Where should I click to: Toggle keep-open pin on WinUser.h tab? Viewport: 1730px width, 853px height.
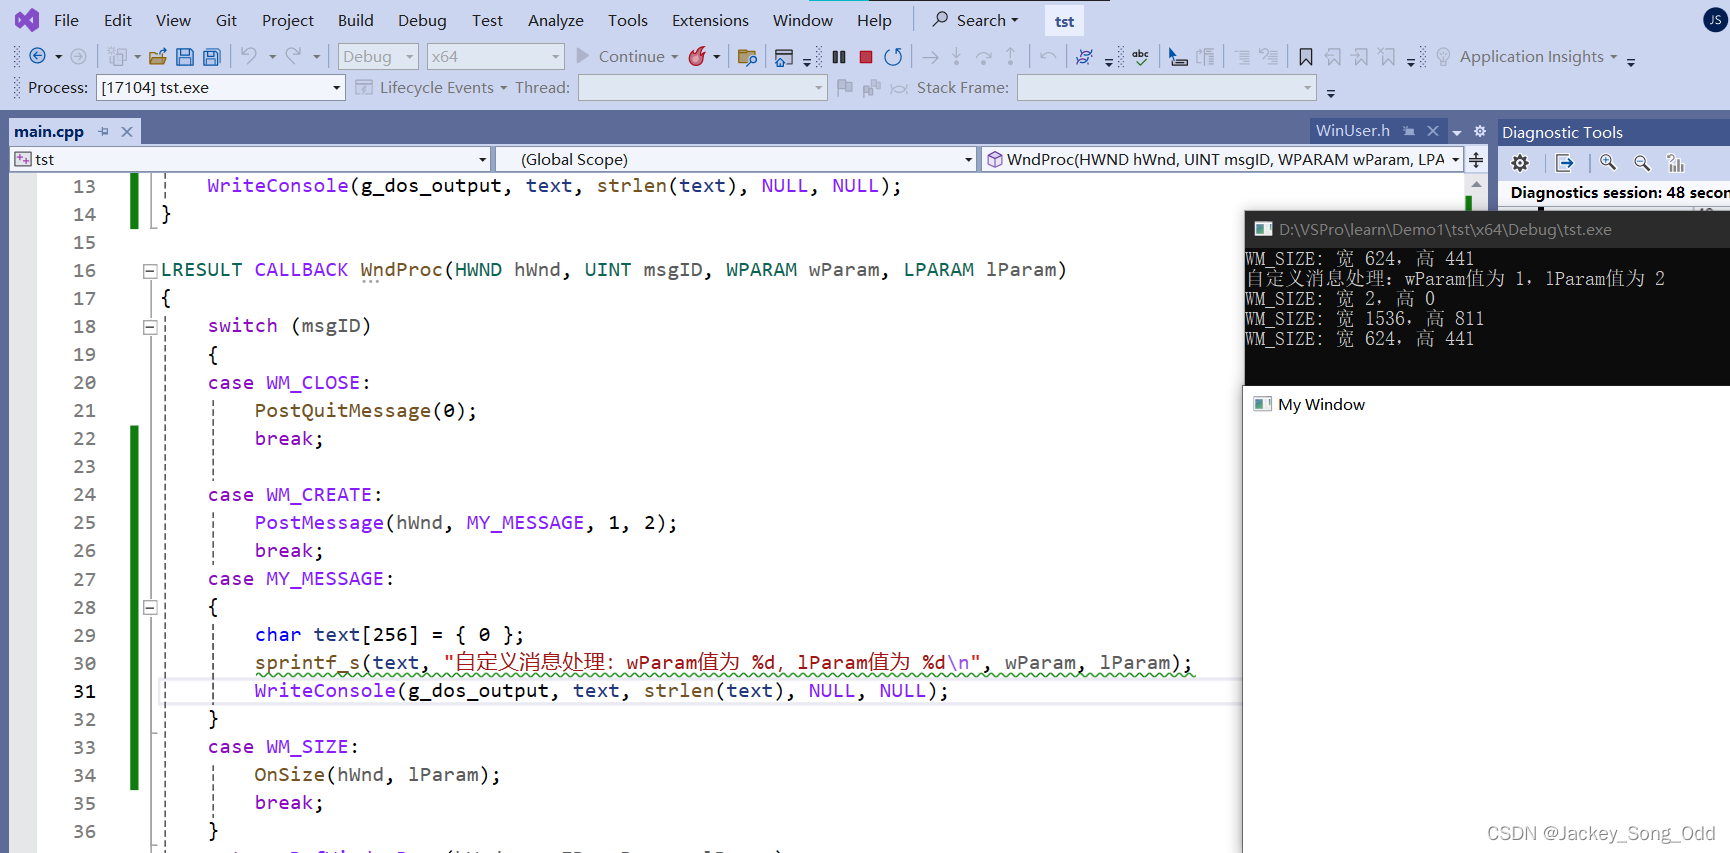tap(1409, 131)
